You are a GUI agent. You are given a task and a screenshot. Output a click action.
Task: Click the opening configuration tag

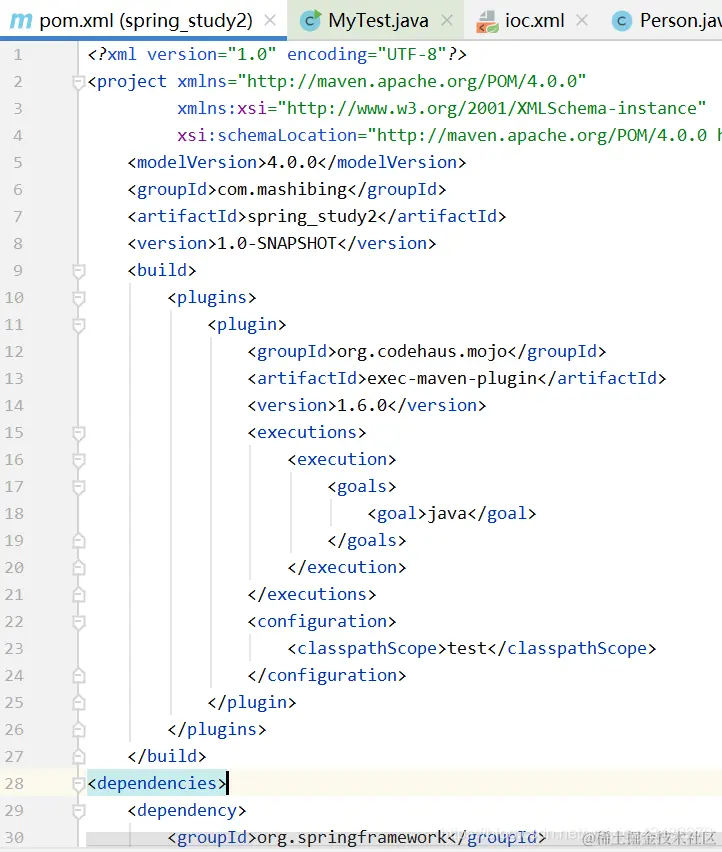(x=322, y=622)
